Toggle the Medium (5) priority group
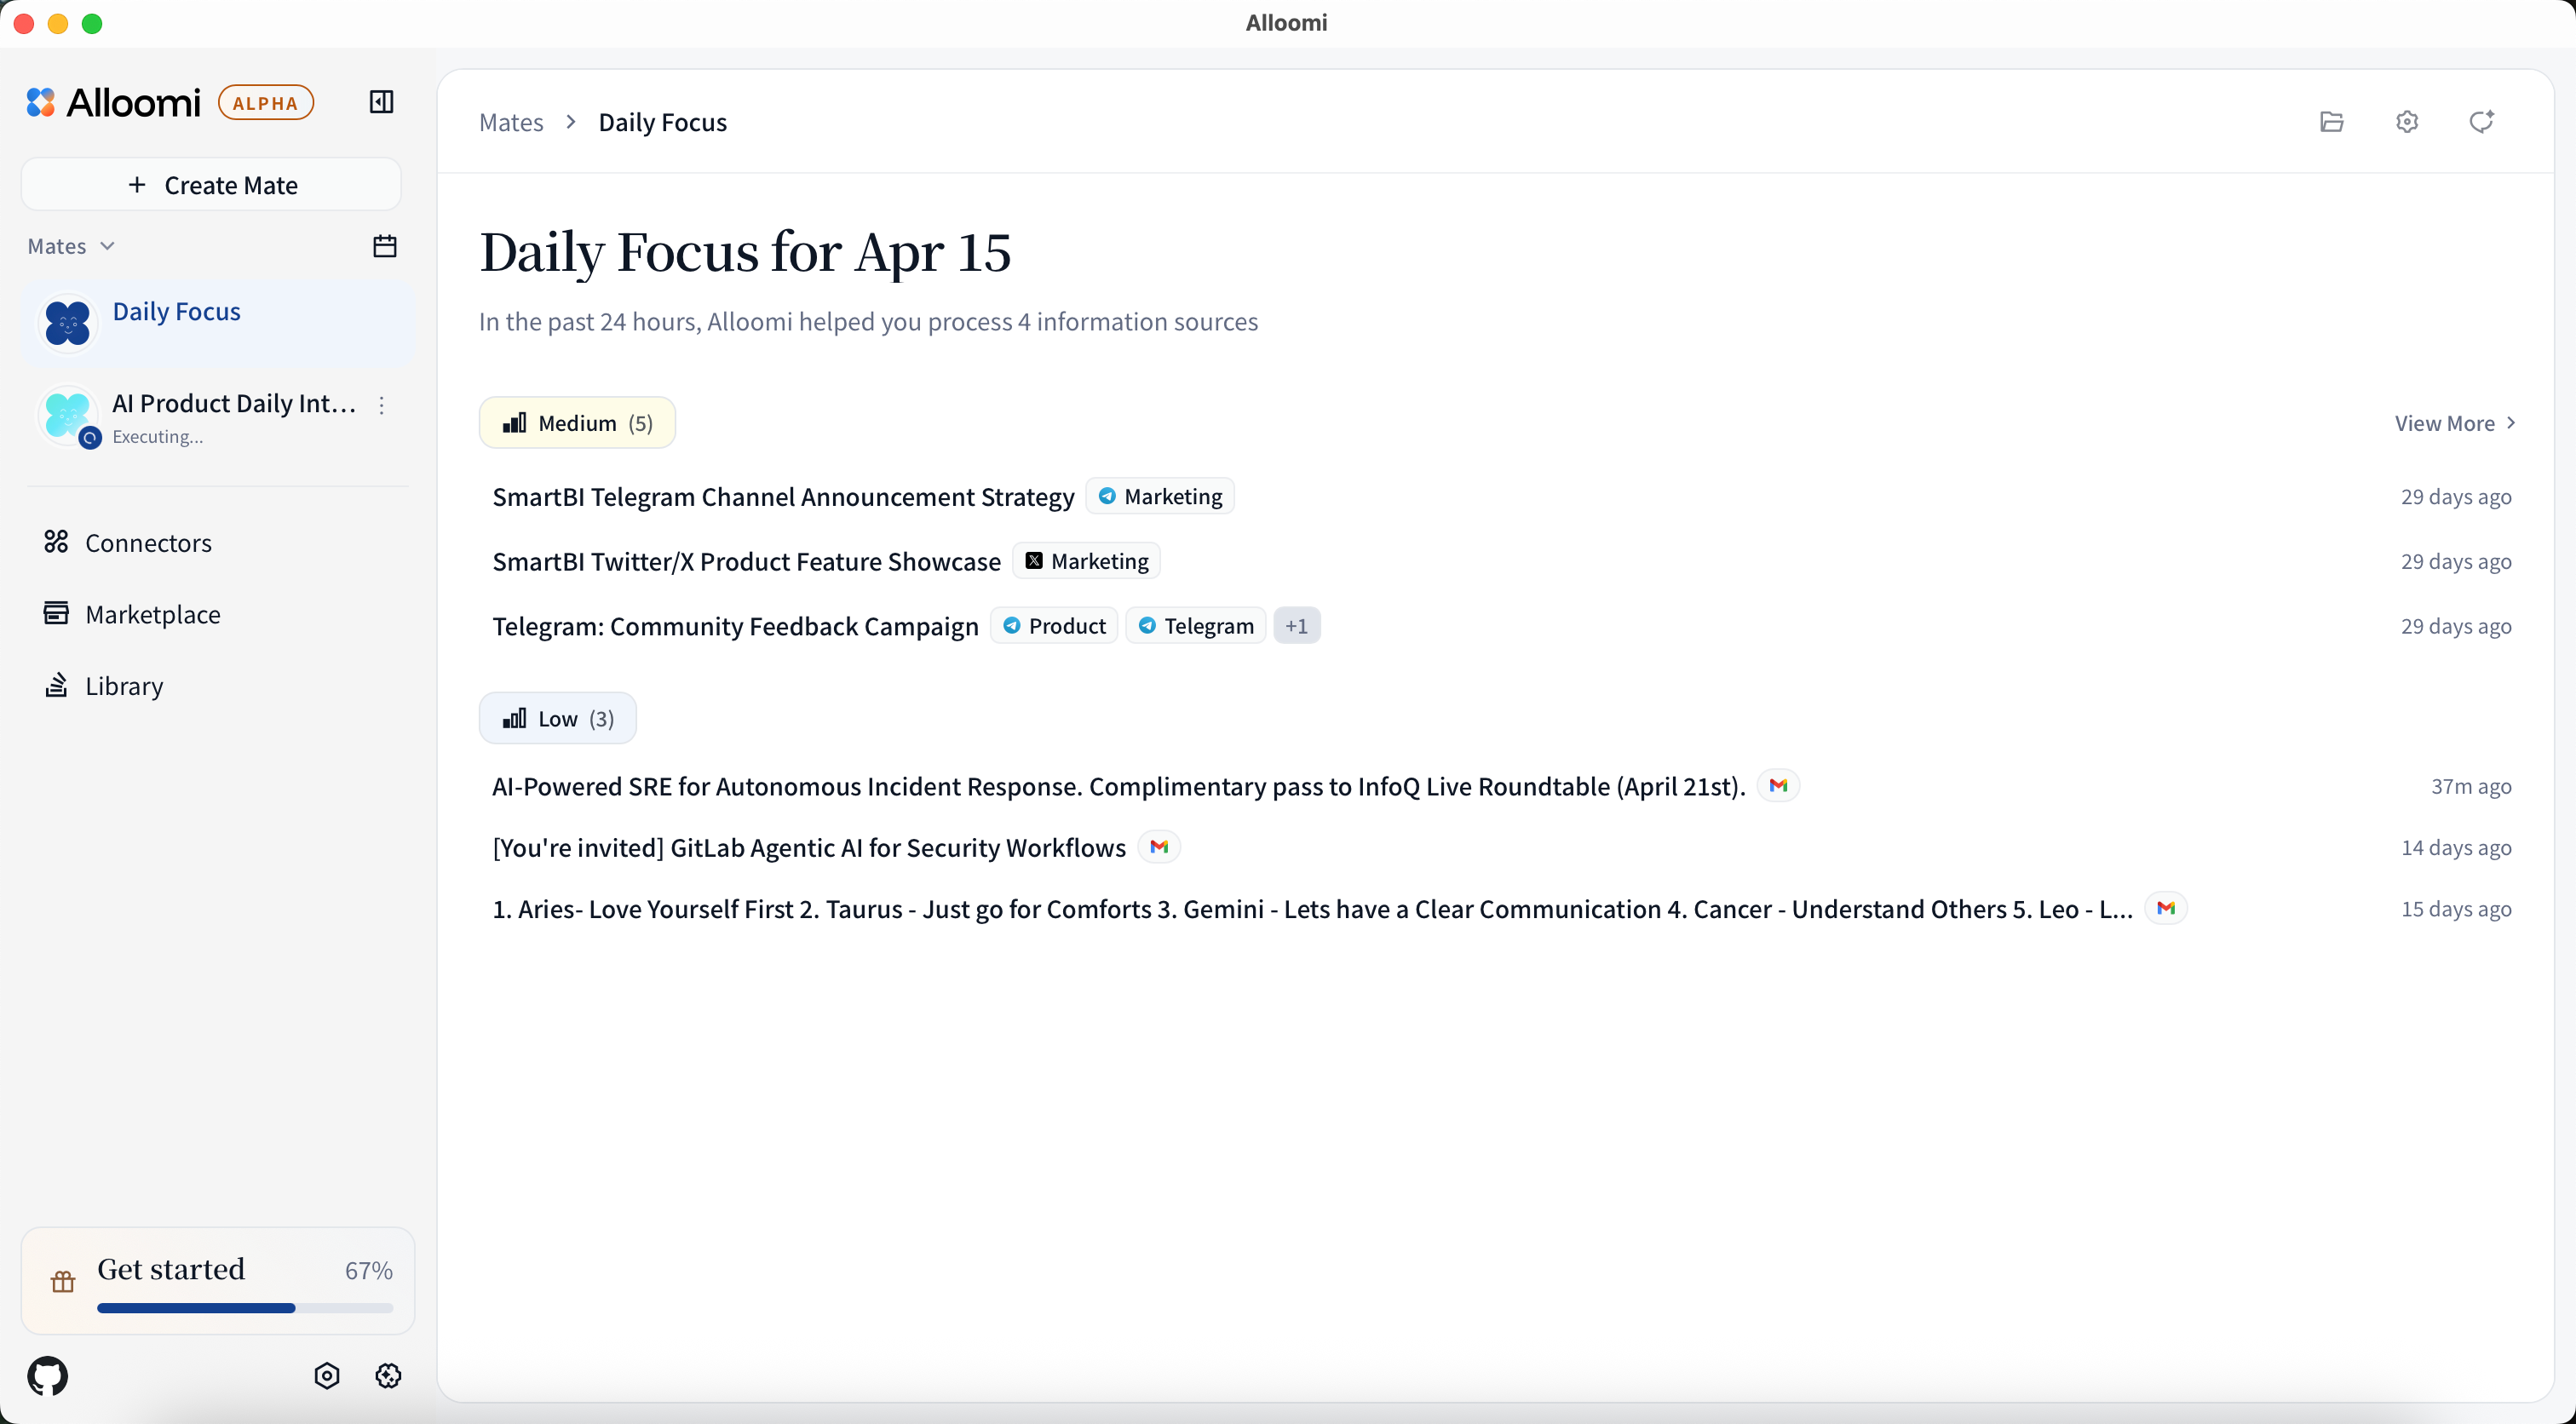 [x=577, y=423]
